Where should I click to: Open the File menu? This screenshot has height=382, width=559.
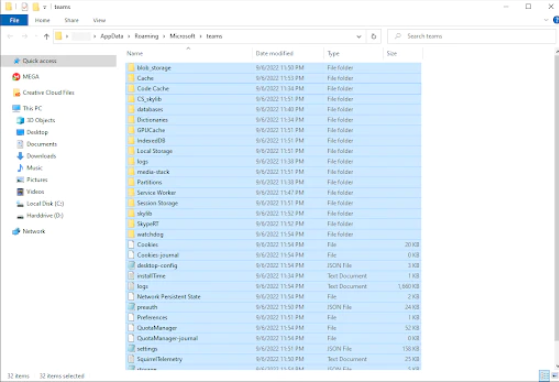(x=14, y=20)
